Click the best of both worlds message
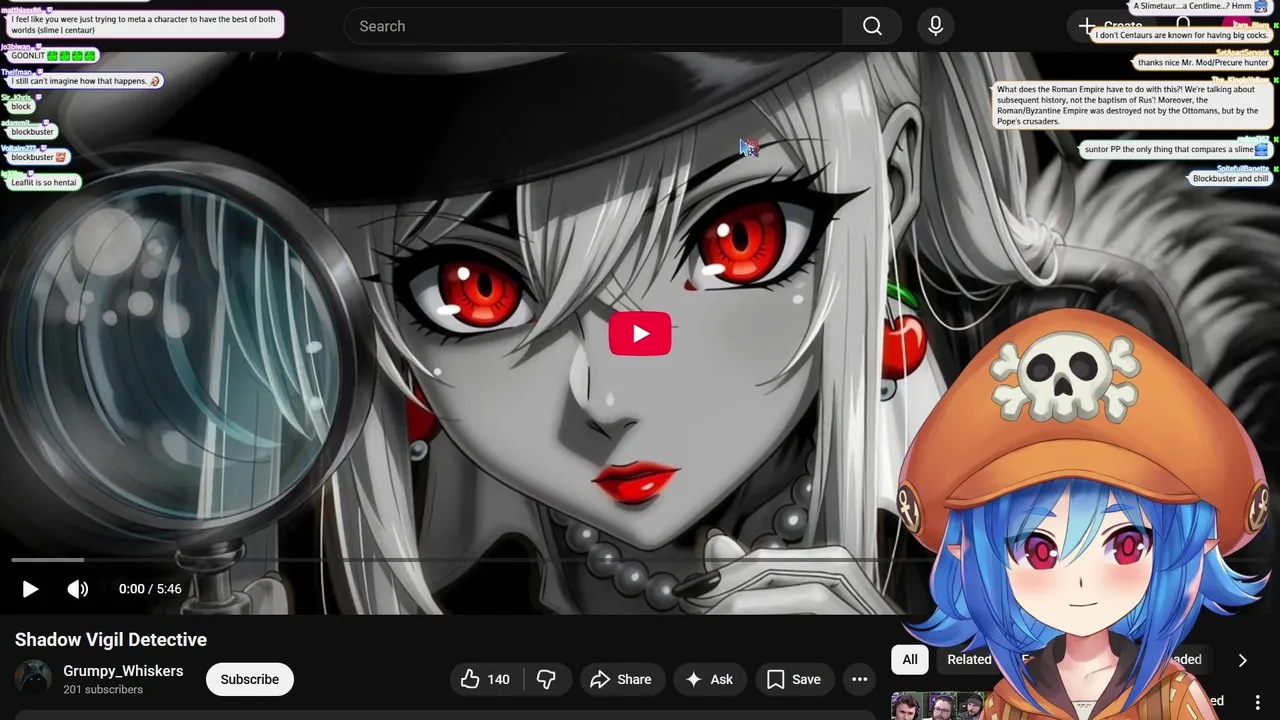 pos(144,25)
